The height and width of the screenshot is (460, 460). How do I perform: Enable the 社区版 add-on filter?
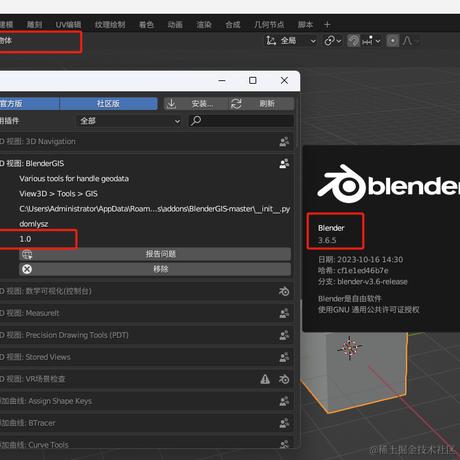(108, 104)
